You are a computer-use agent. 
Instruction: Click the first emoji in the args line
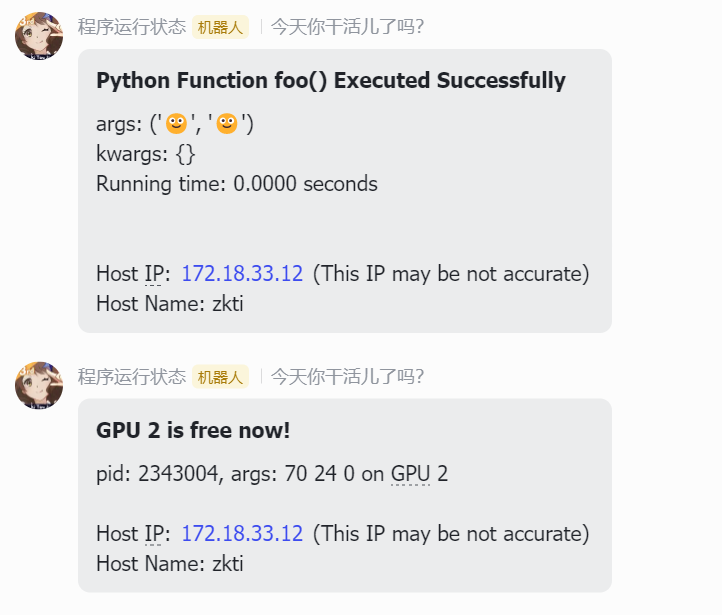click(176, 124)
